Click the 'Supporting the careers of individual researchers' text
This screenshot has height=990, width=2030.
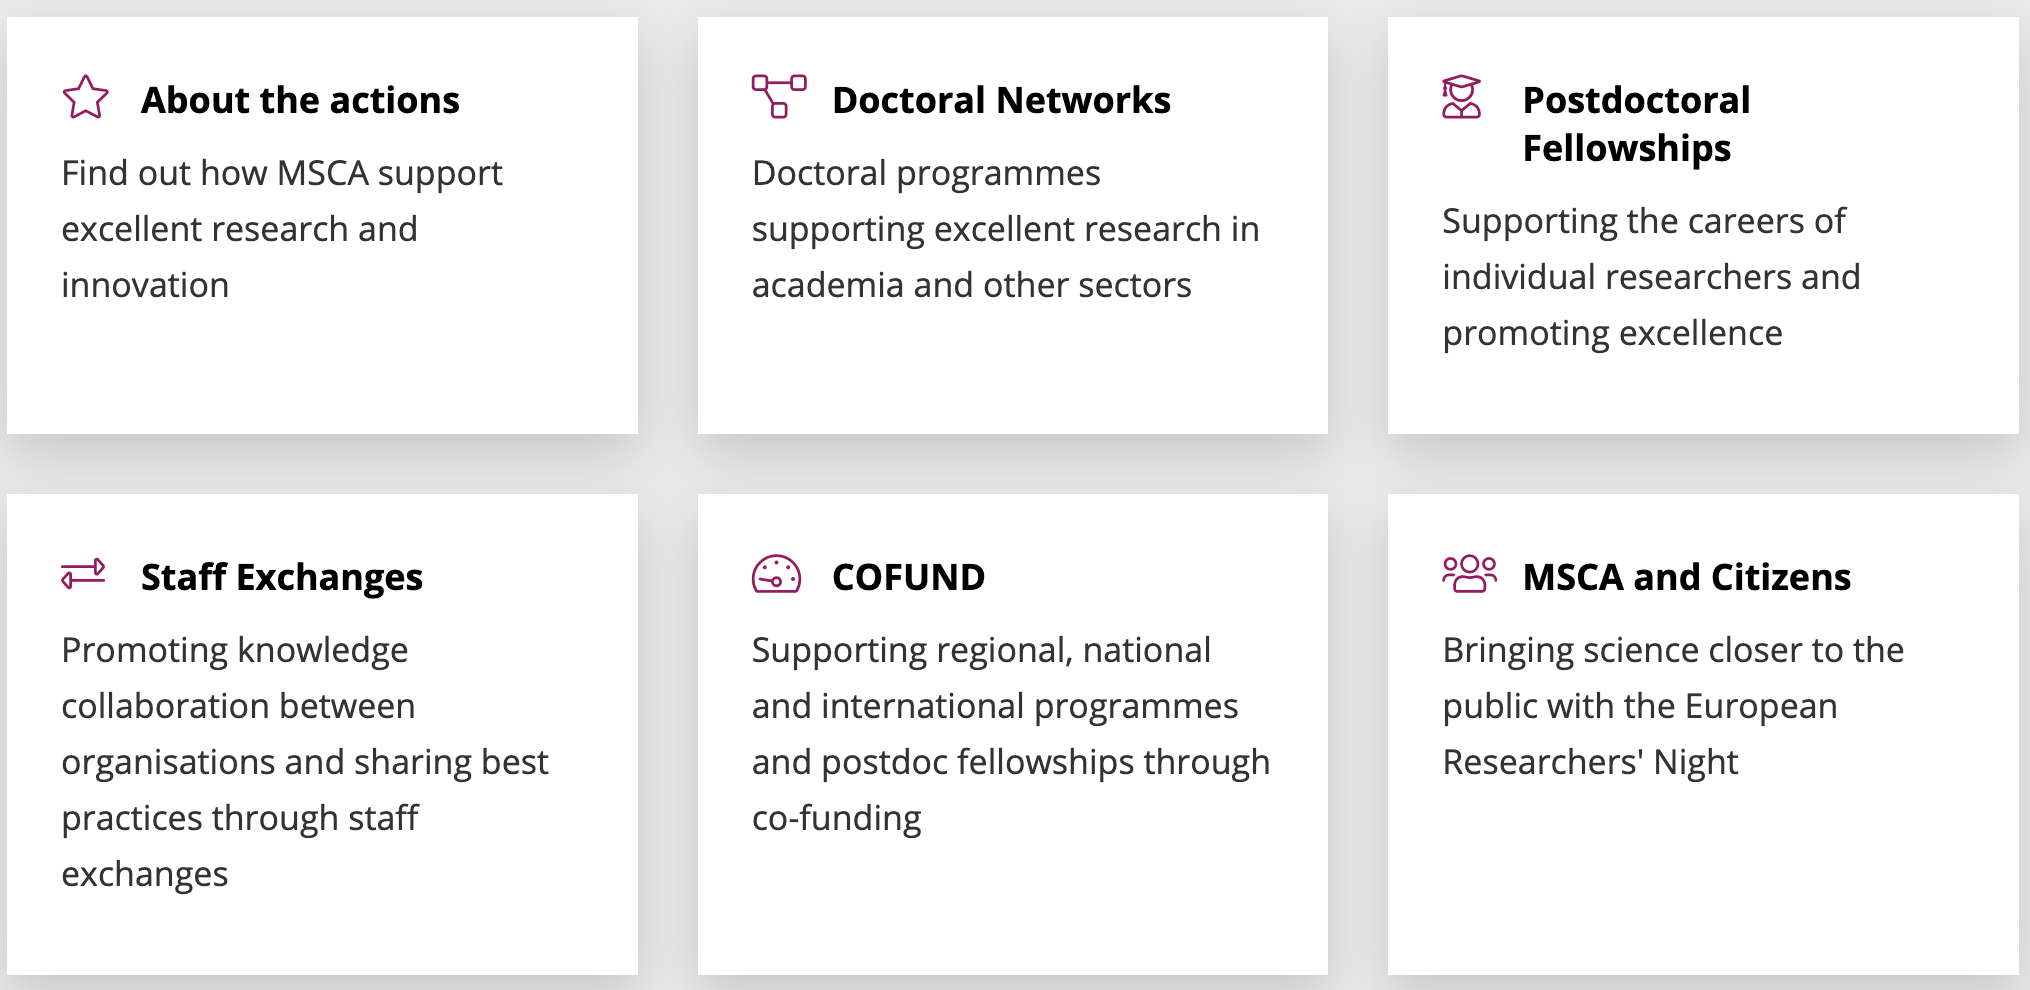coord(1651,277)
